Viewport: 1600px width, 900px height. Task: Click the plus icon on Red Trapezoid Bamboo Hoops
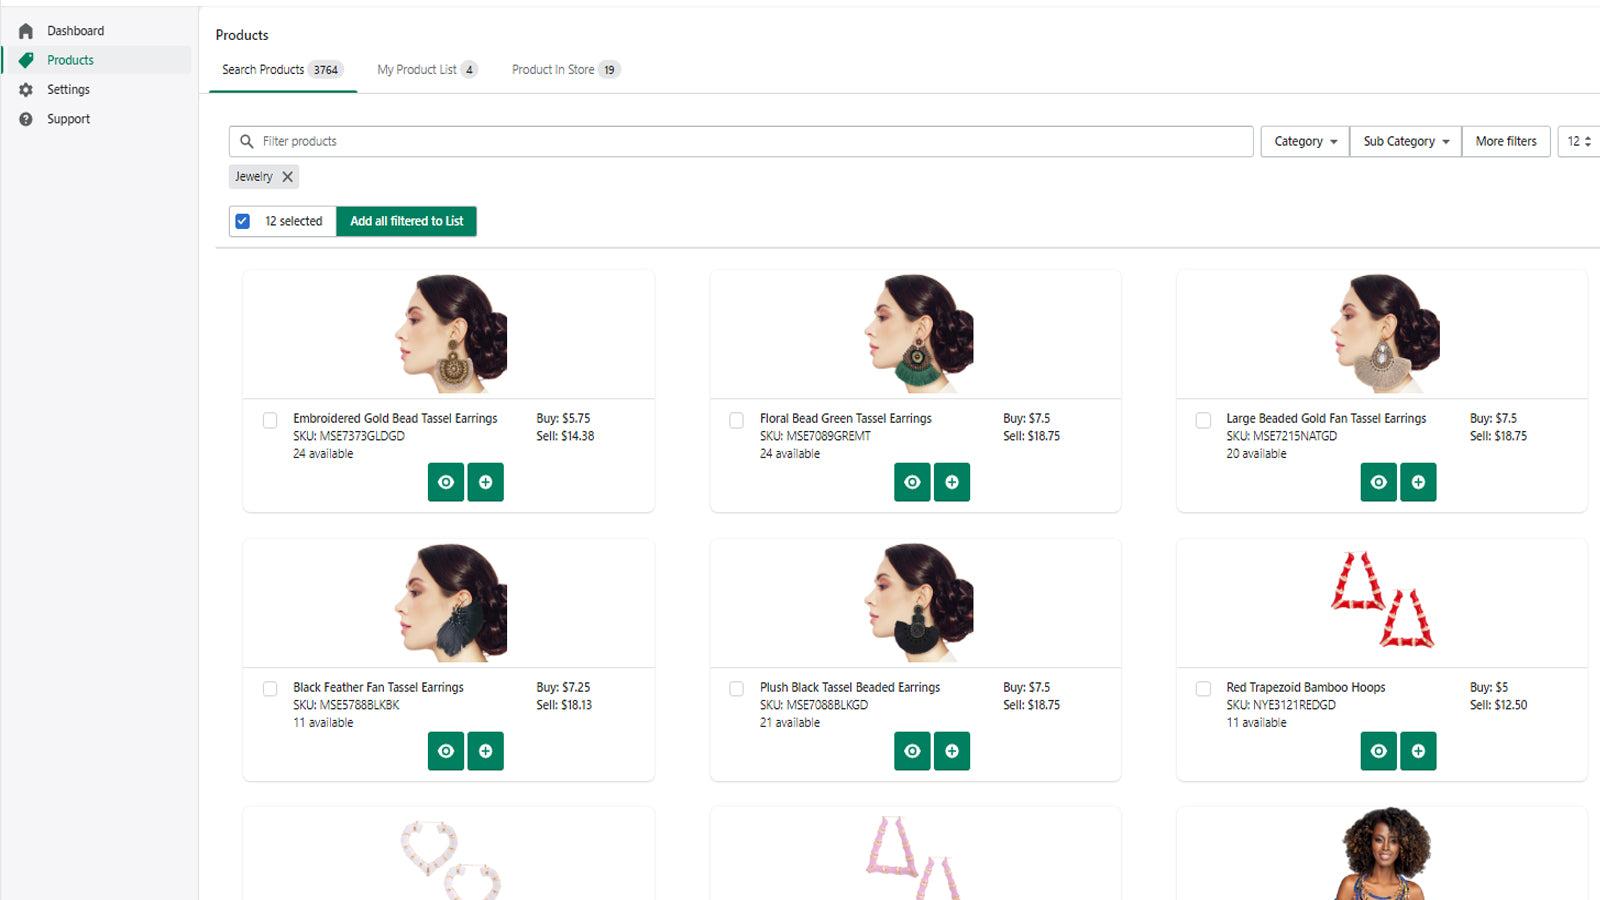point(1418,751)
